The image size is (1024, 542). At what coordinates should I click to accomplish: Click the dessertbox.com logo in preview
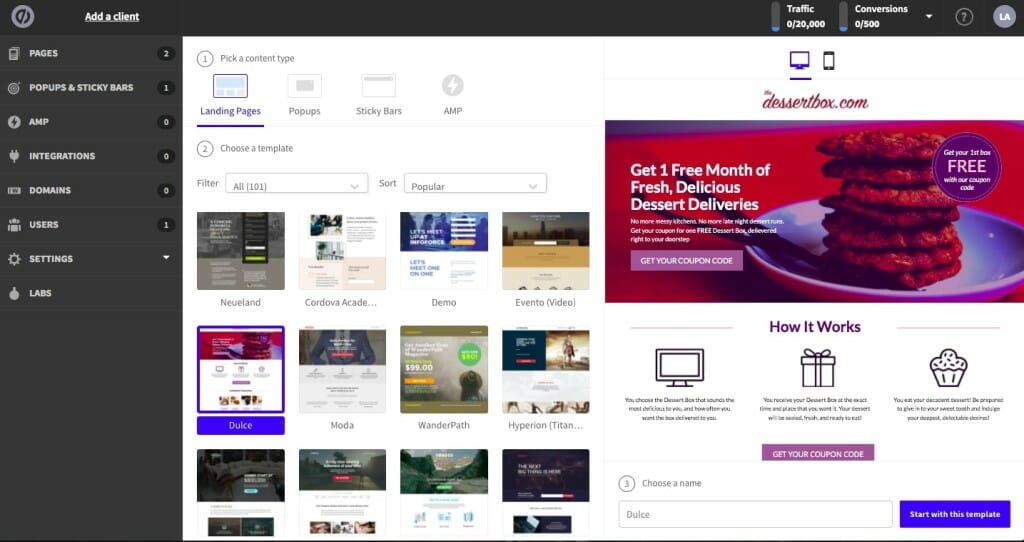(x=814, y=101)
